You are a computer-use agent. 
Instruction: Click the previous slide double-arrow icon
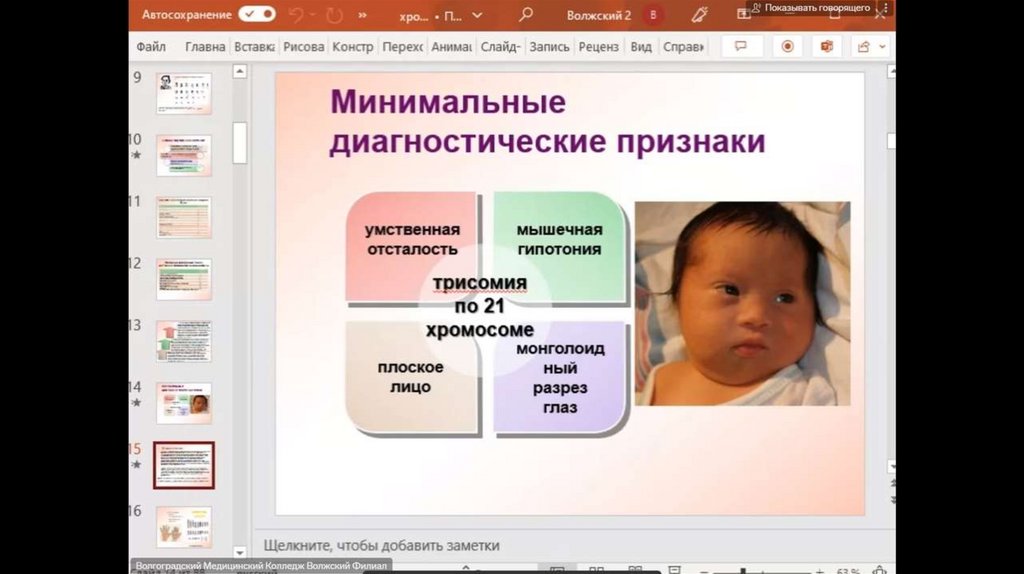(x=891, y=483)
